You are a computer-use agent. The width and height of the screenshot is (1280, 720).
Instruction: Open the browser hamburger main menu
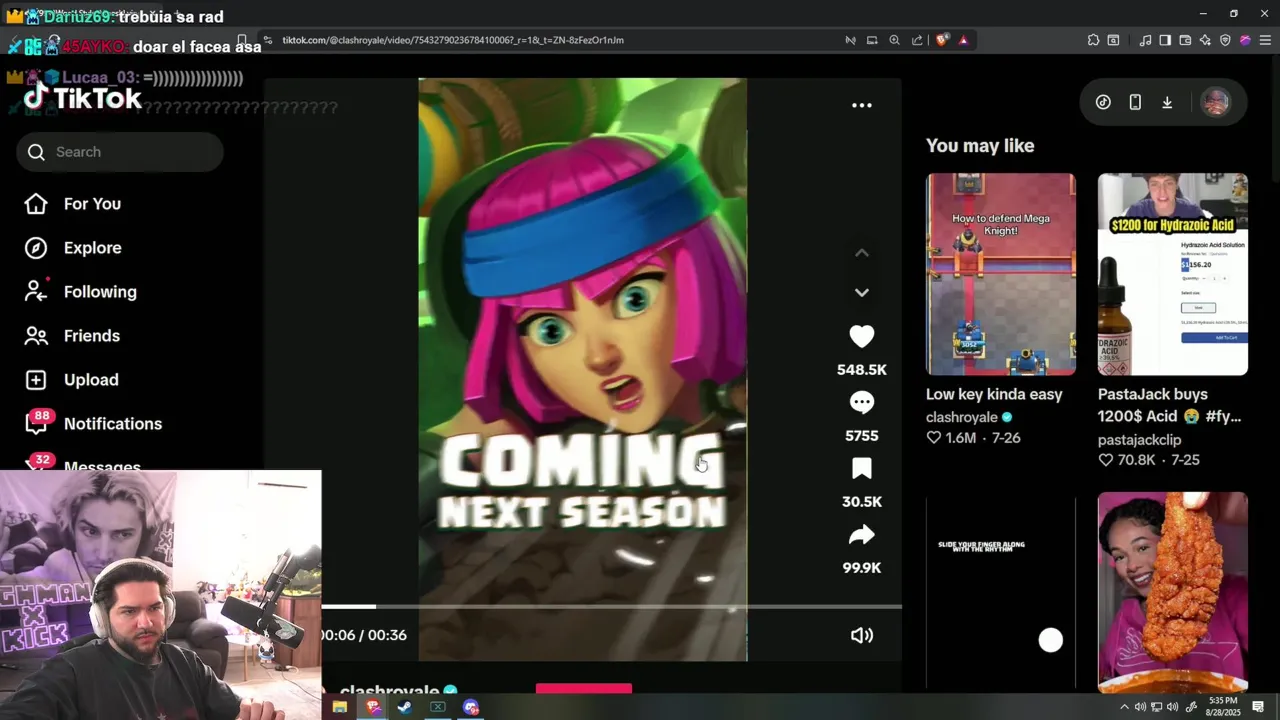(1265, 40)
